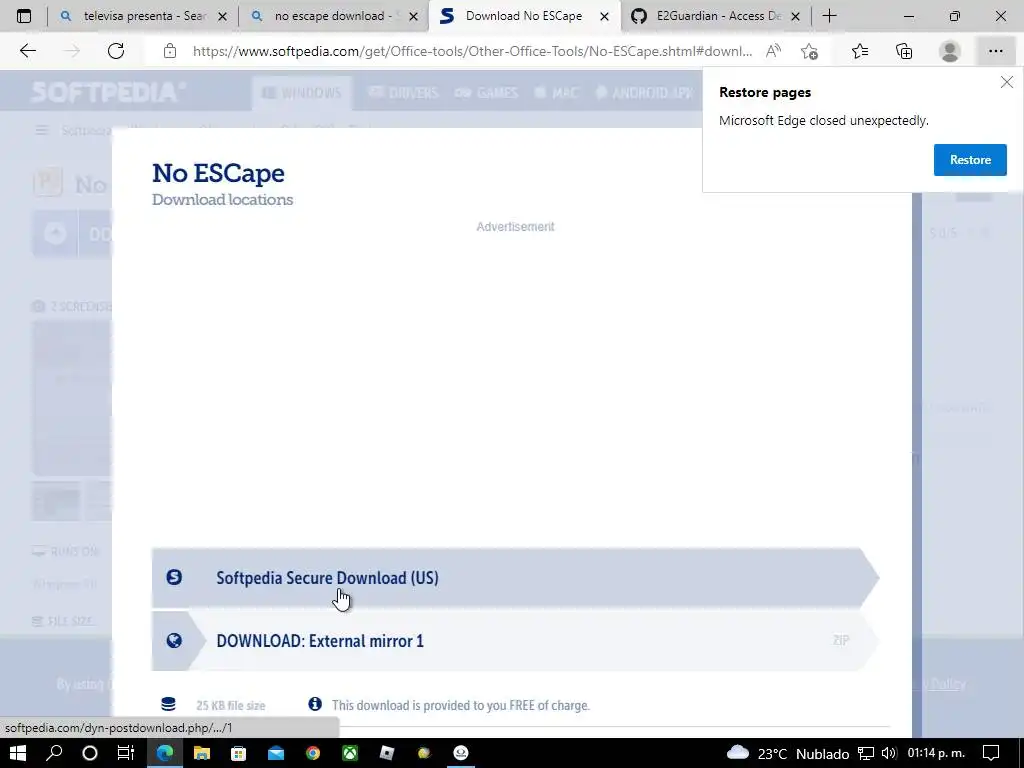Open the GAMES section on Softpedia
The image size is (1024, 768).
487,93
